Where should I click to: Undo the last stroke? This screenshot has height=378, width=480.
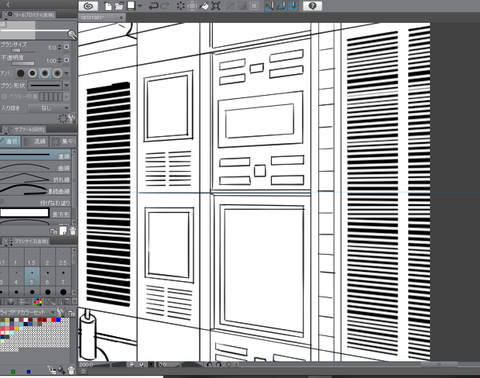point(153,6)
